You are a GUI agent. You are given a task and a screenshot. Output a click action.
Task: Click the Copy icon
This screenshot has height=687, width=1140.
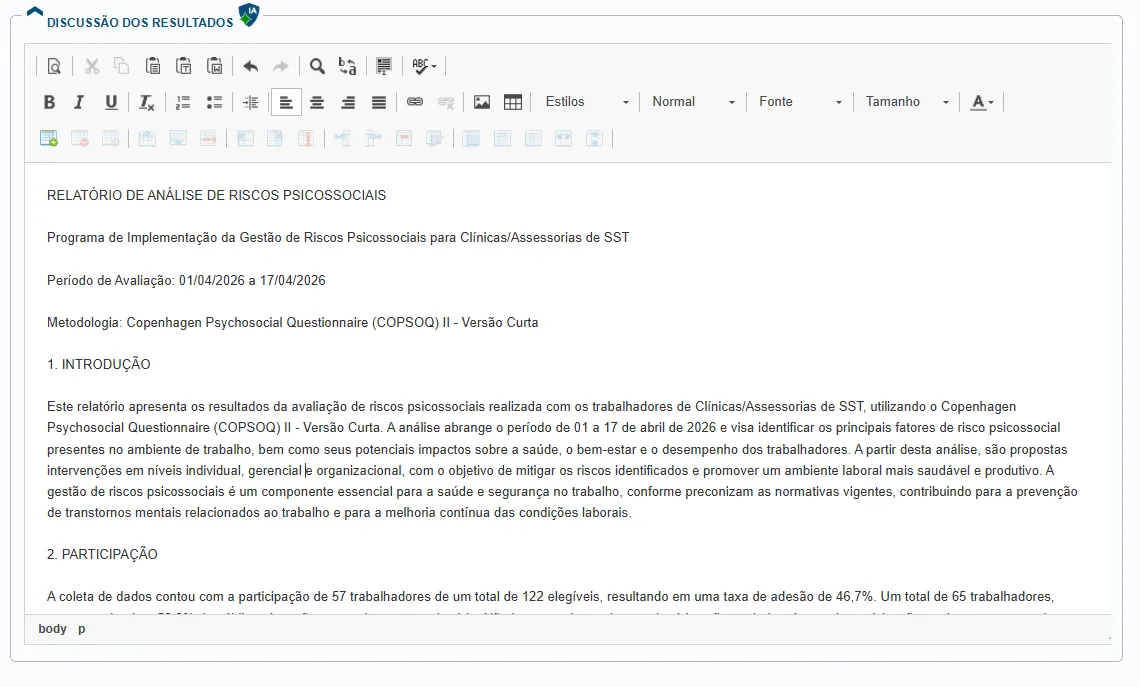tap(121, 66)
